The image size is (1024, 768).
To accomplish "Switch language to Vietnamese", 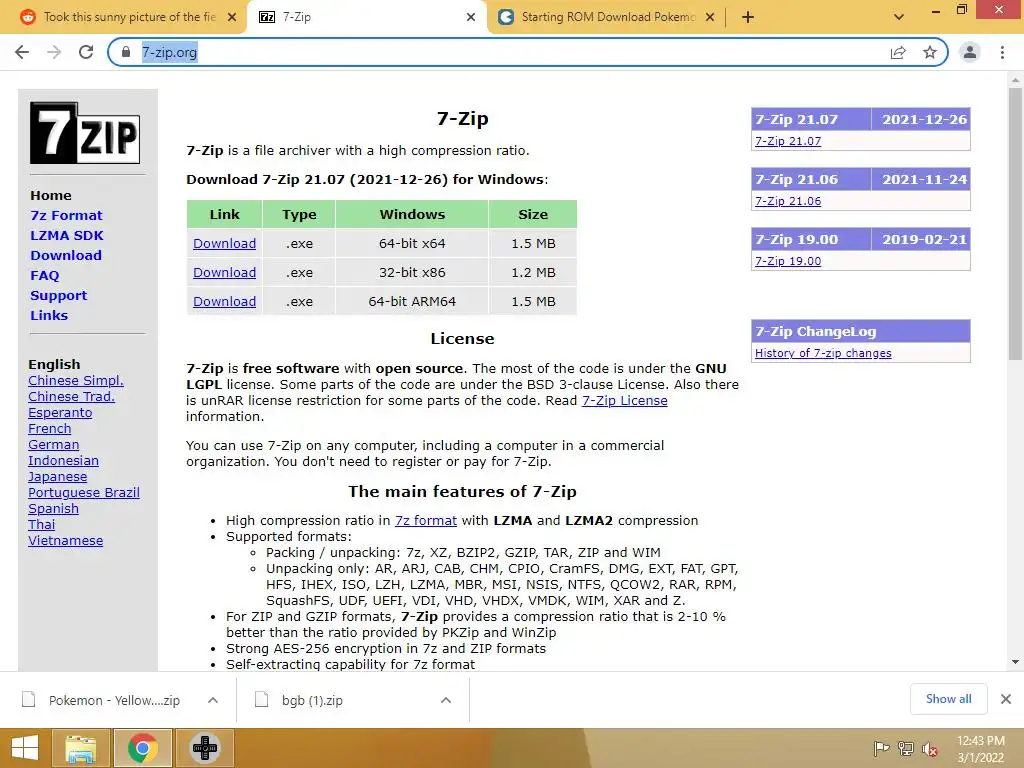I will [65, 541].
